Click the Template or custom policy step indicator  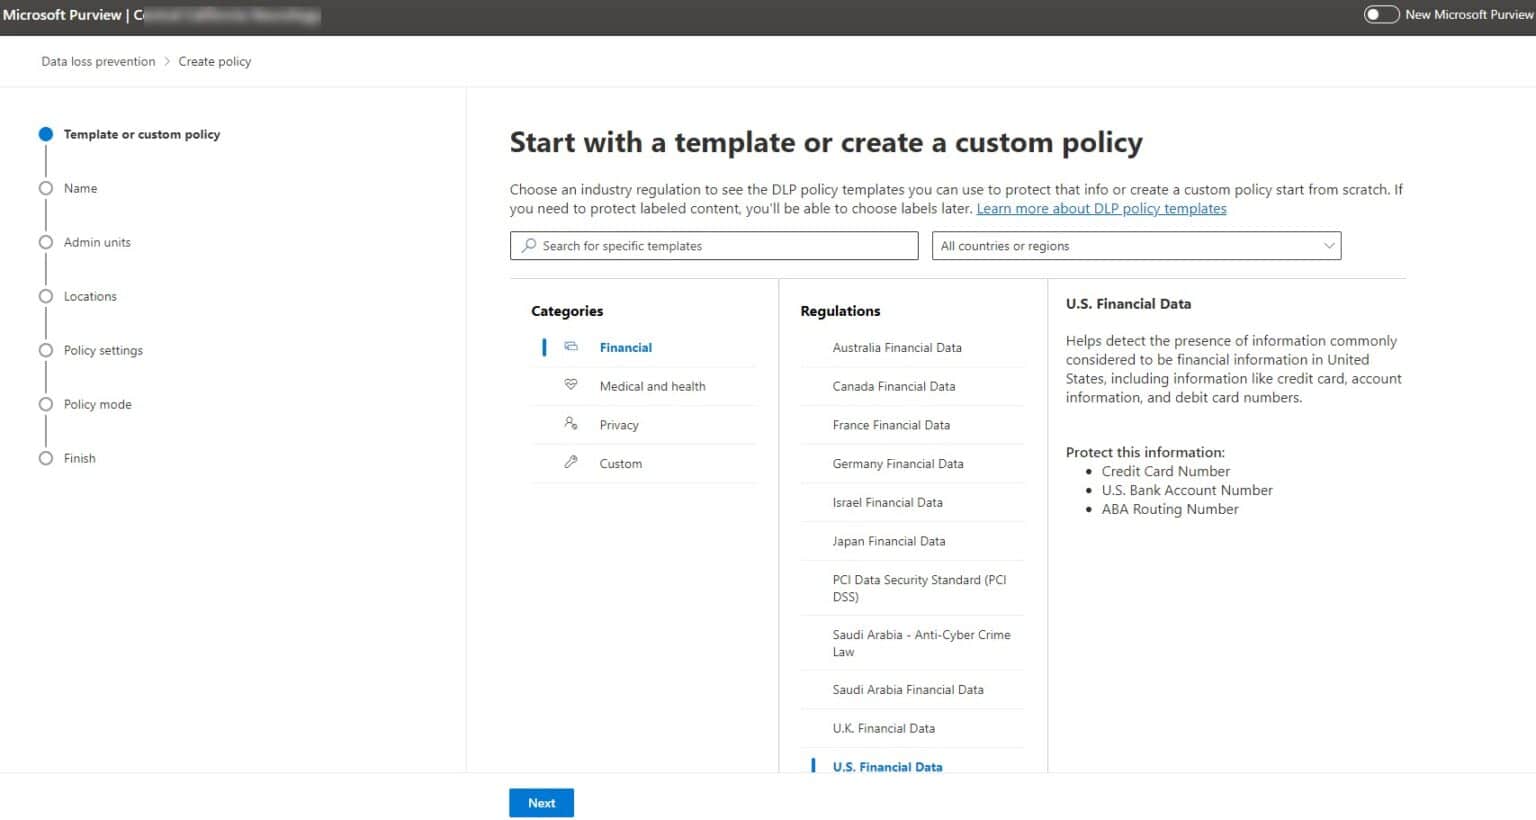point(46,133)
